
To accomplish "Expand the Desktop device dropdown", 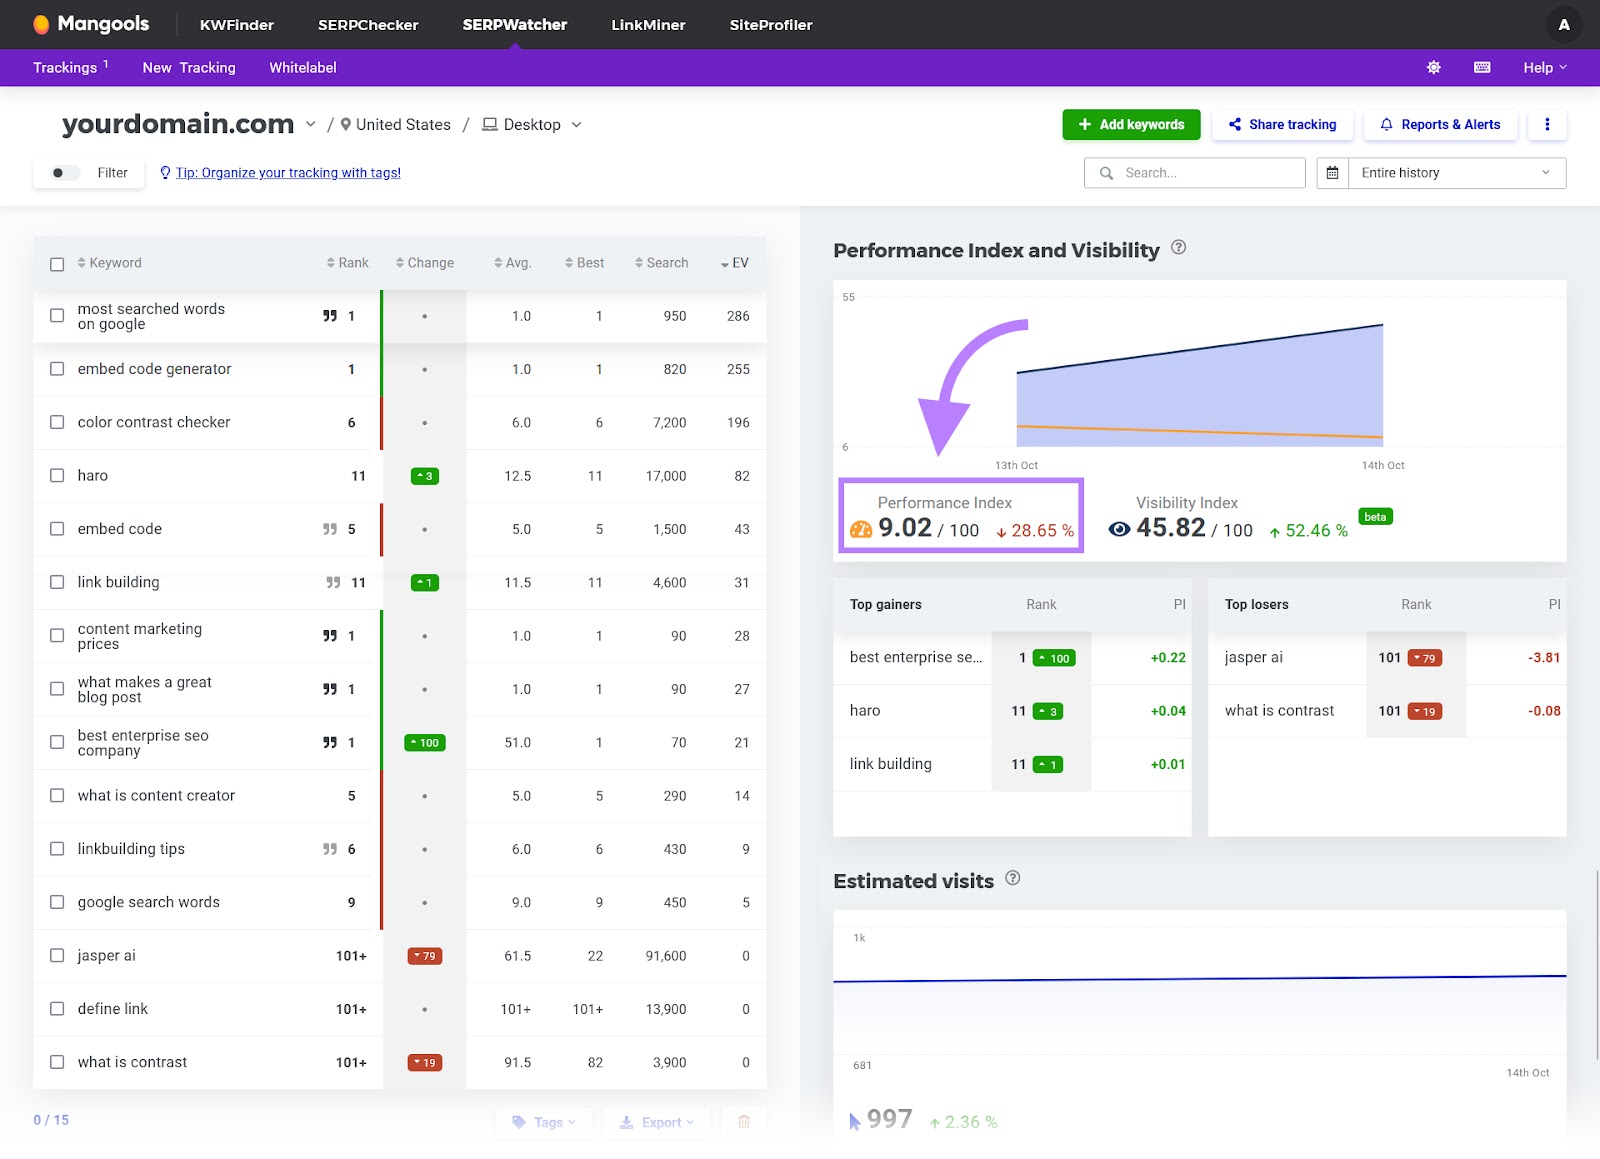I will 531,124.
